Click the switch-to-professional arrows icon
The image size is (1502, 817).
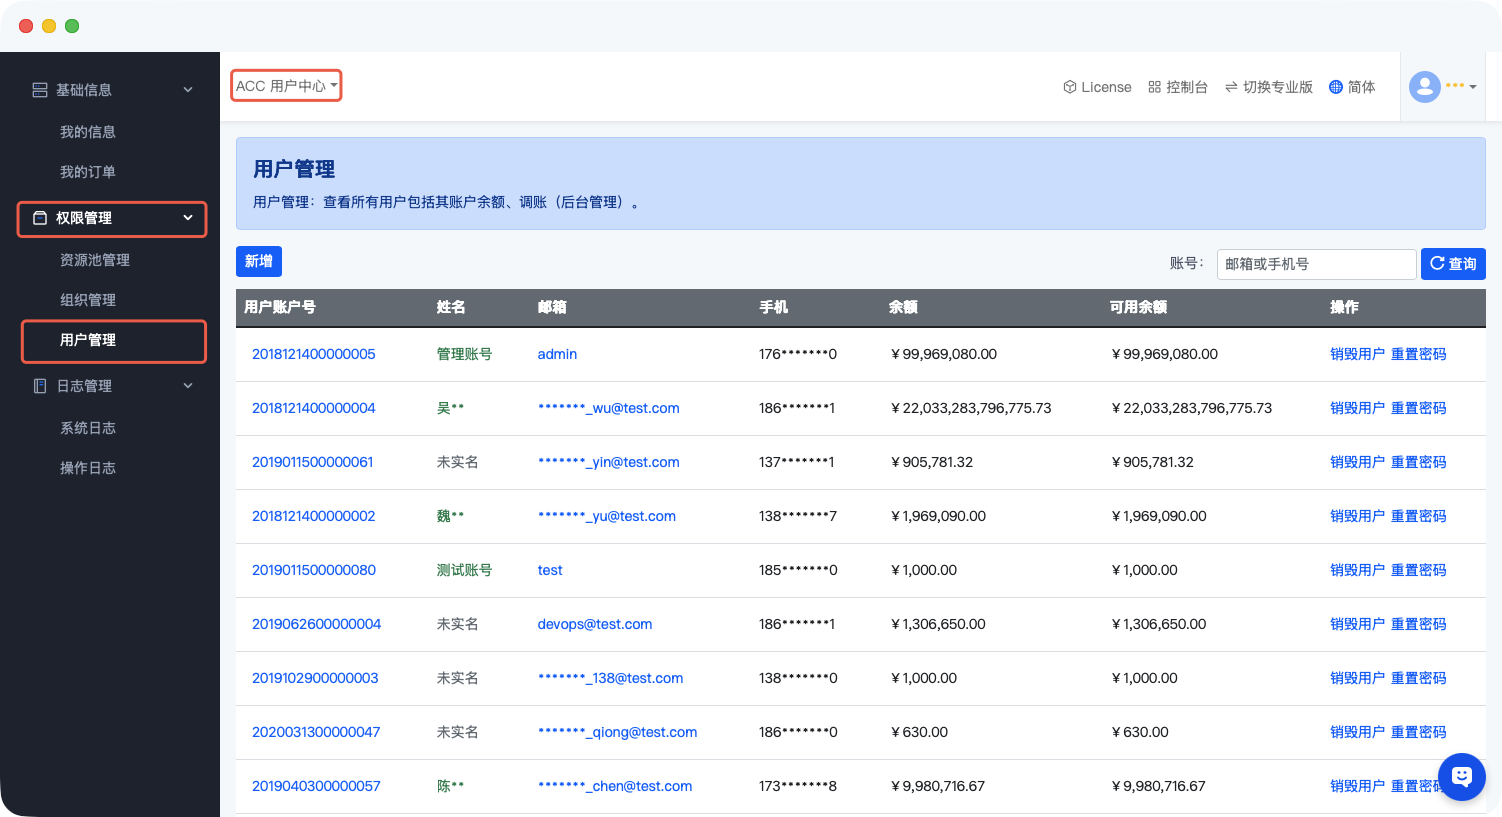tap(1231, 87)
